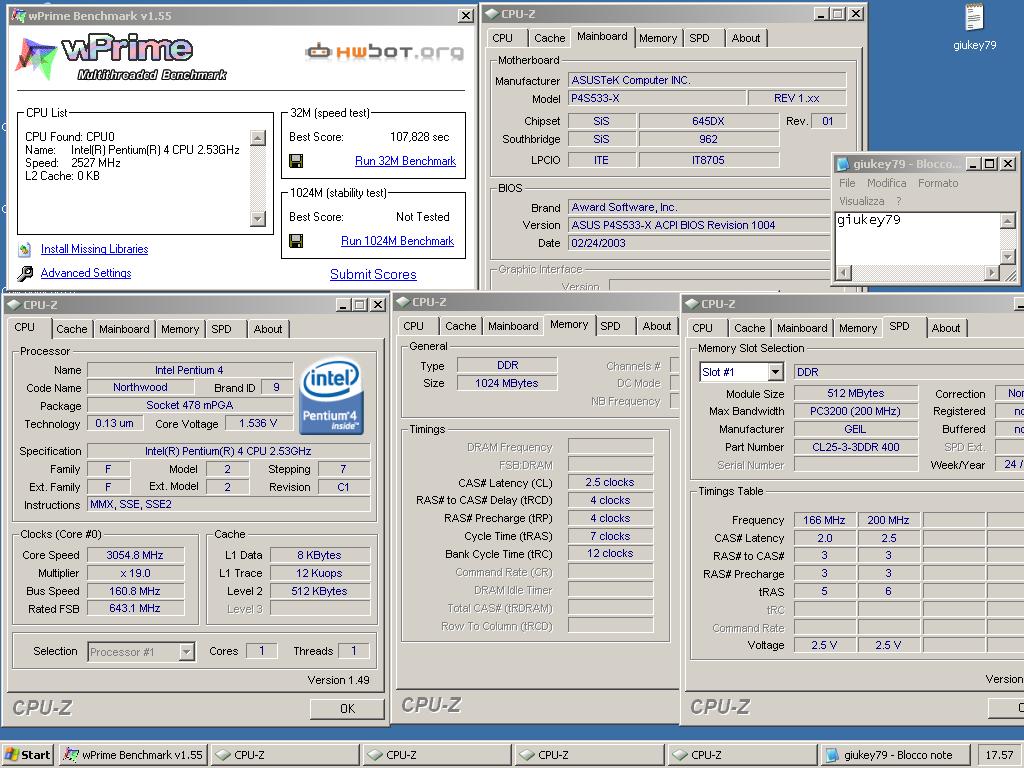Click the Notepad horizontal scroll left arrow
Viewport: 1024px width, 768px height.
pyautogui.click(x=844, y=272)
